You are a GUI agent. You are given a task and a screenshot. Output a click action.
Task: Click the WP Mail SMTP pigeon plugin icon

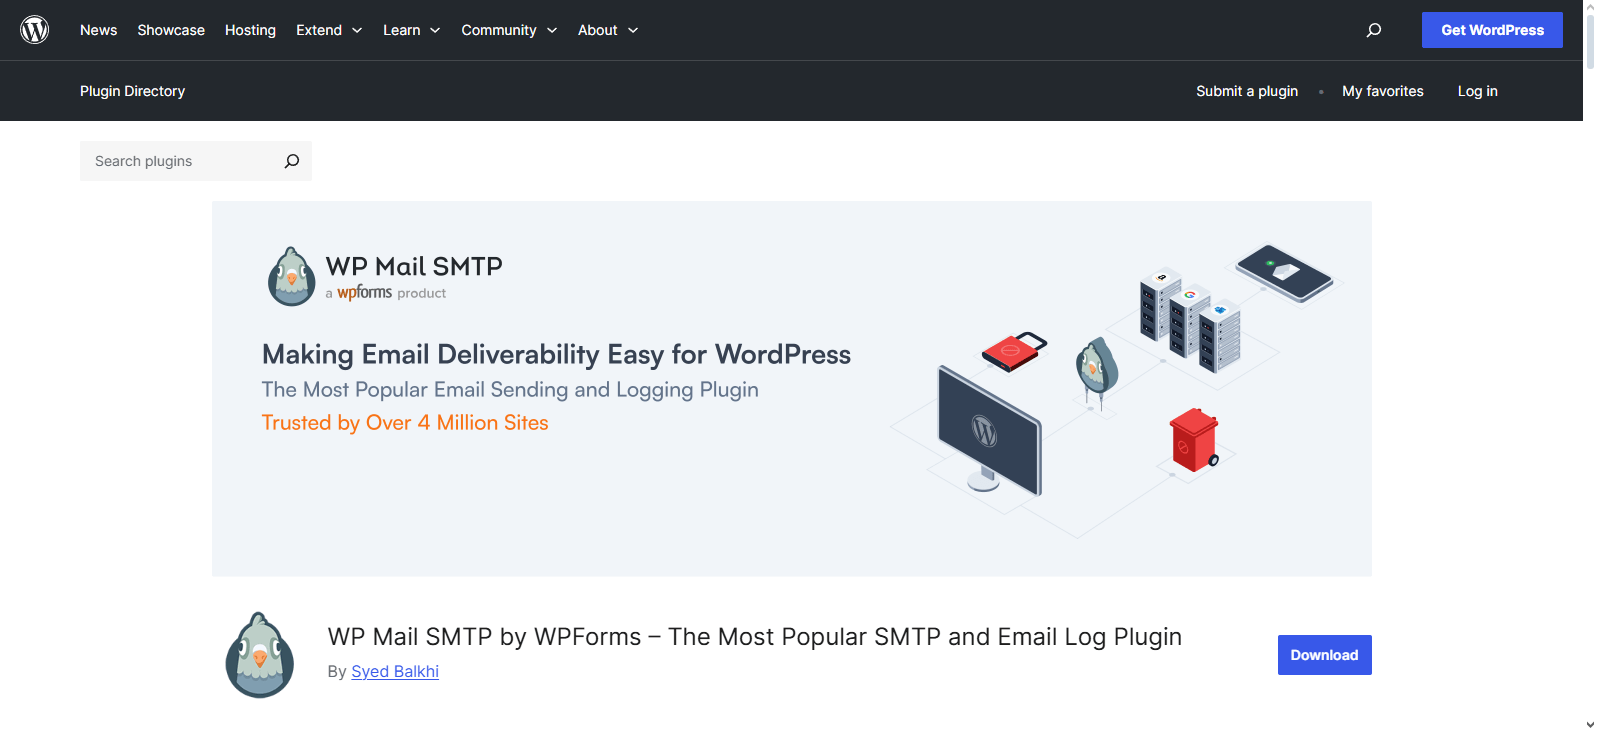(260, 655)
